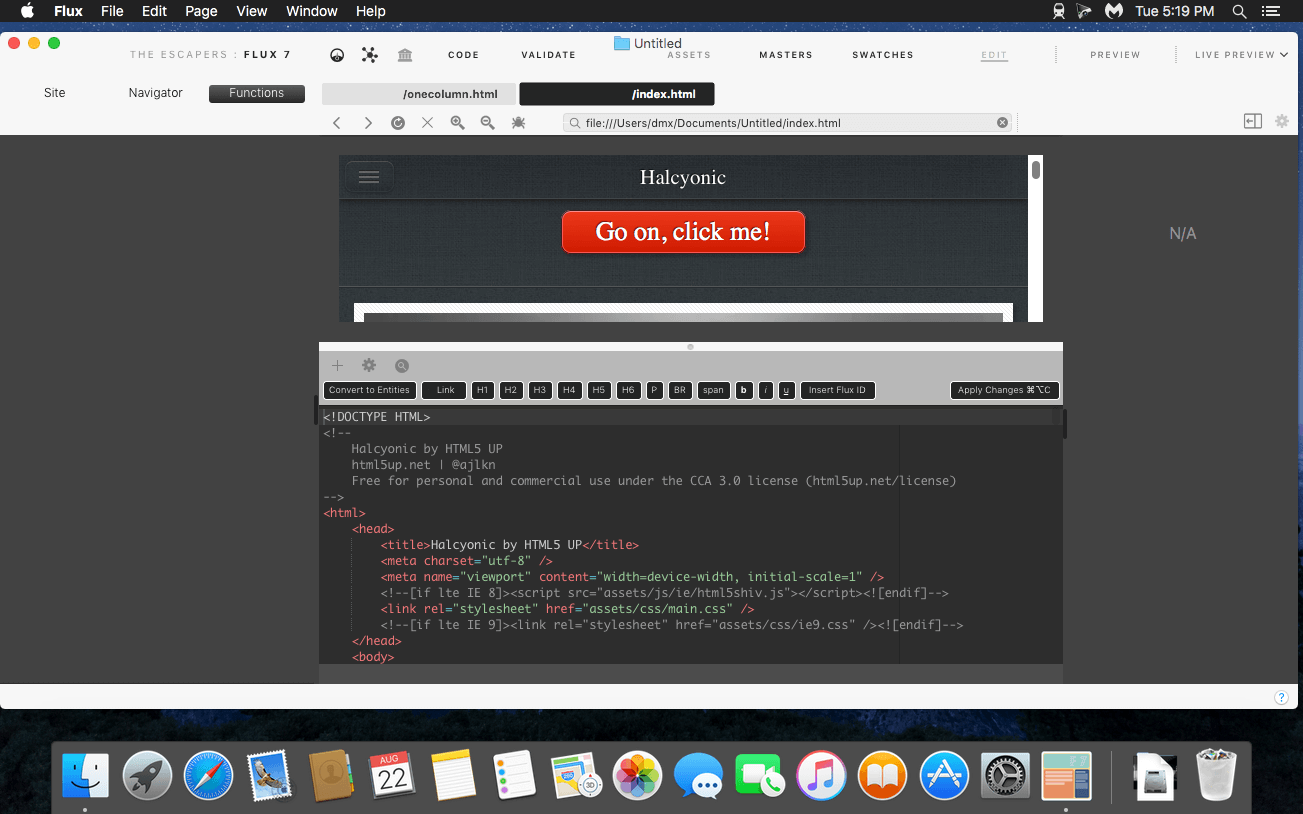Open the Apple menu
This screenshot has width=1303, height=814.
(x=27, y=11)
